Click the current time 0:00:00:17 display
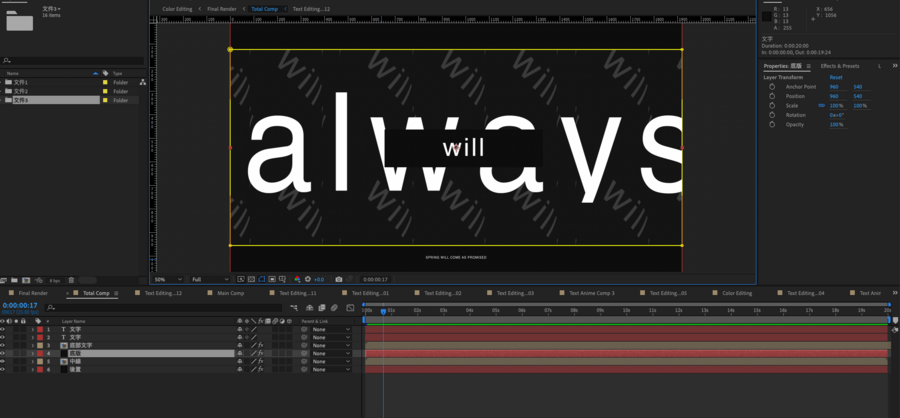Image resolution: width=900 pixels, height=418 pixels. tap(20, 305)
